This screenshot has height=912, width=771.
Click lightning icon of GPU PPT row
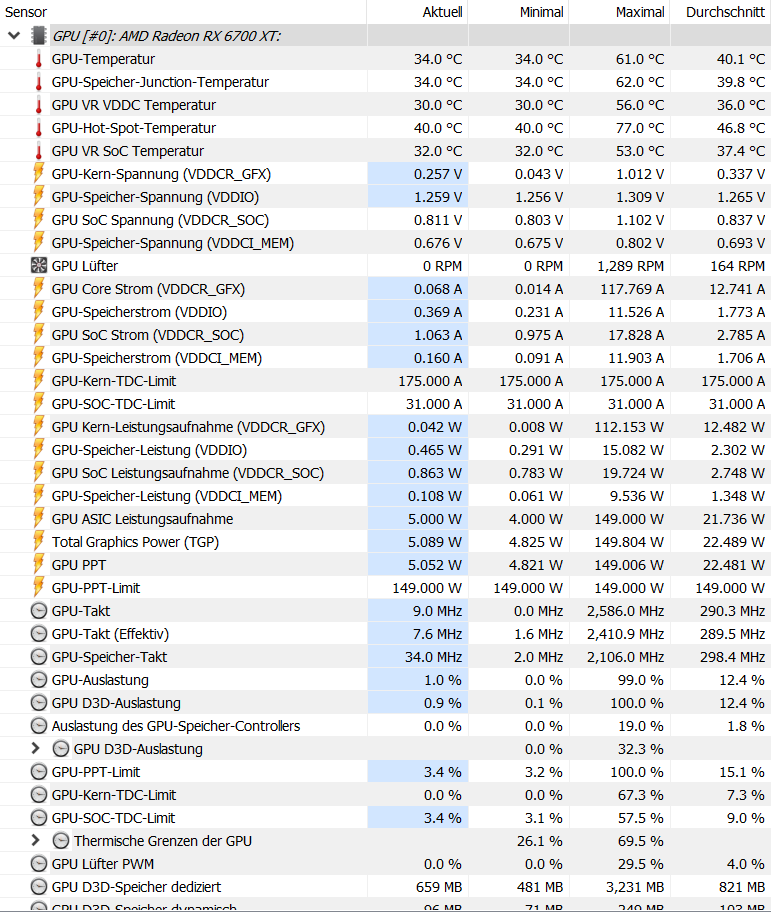[x=38, y=565]
